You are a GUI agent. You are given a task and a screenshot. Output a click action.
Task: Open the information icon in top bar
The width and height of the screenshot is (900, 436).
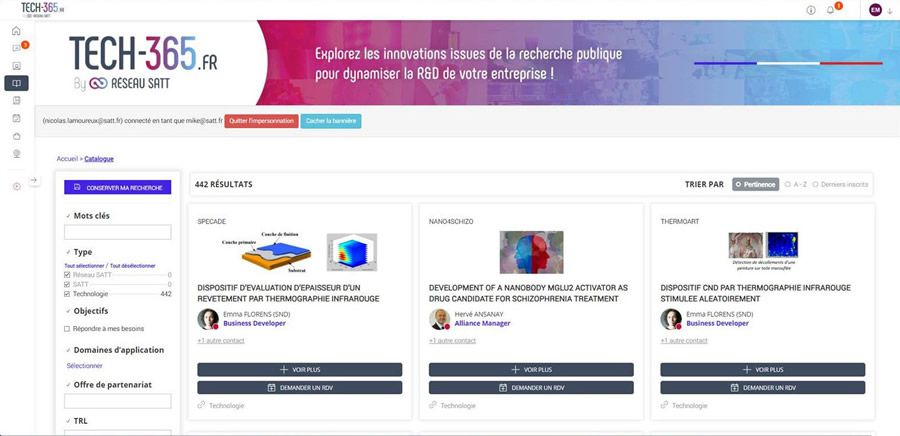[x=811, y=10]
